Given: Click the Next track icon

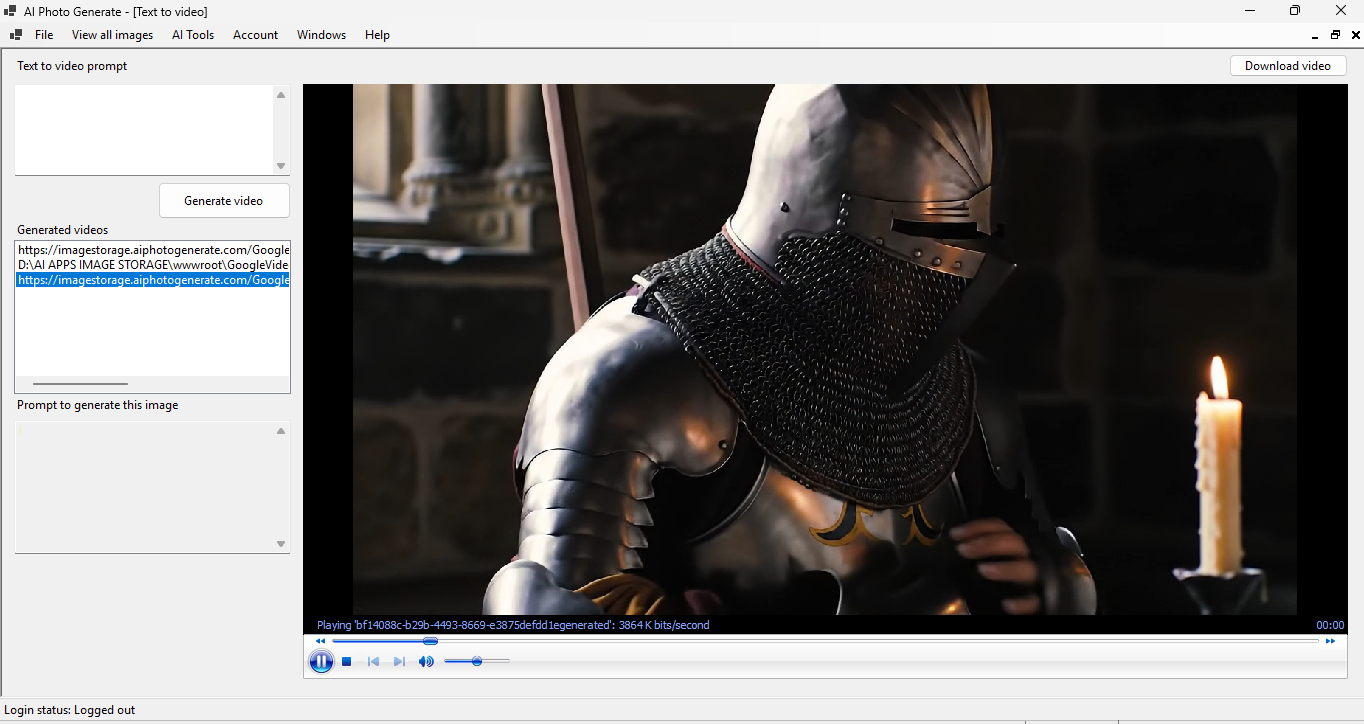Looking at the screenshot, I should click(399, 661).
